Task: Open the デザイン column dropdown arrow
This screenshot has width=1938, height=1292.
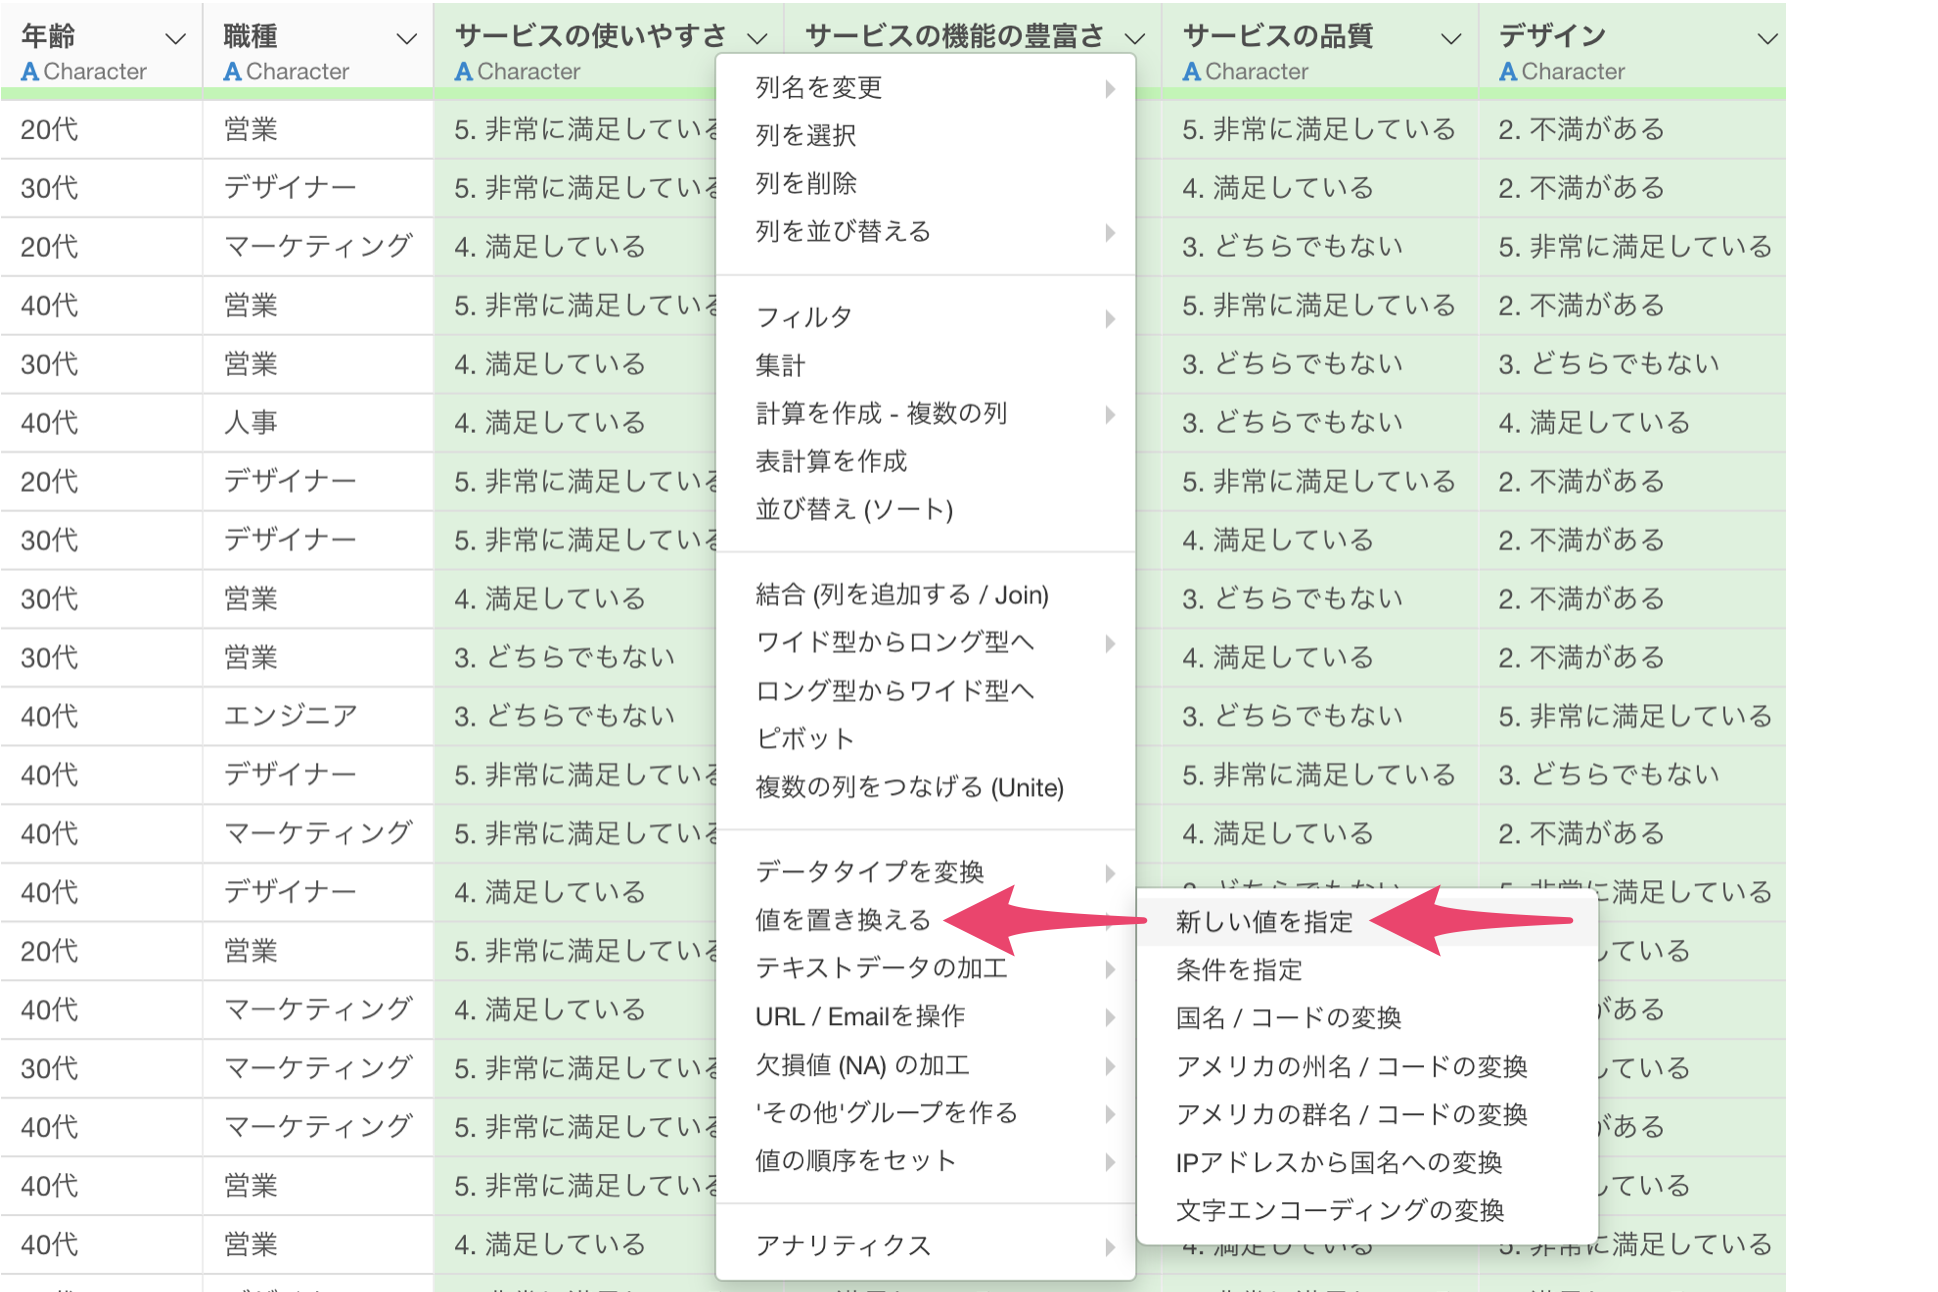Action: click(1767, 39)
